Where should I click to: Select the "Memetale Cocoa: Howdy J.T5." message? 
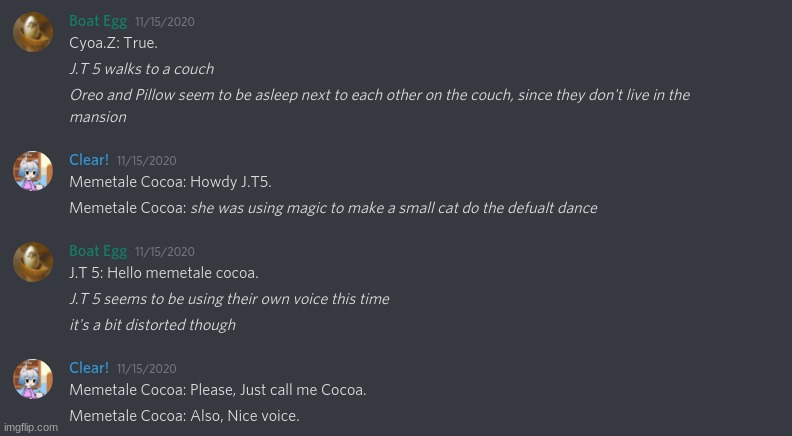pyautogui.click(x=170, y=182)
